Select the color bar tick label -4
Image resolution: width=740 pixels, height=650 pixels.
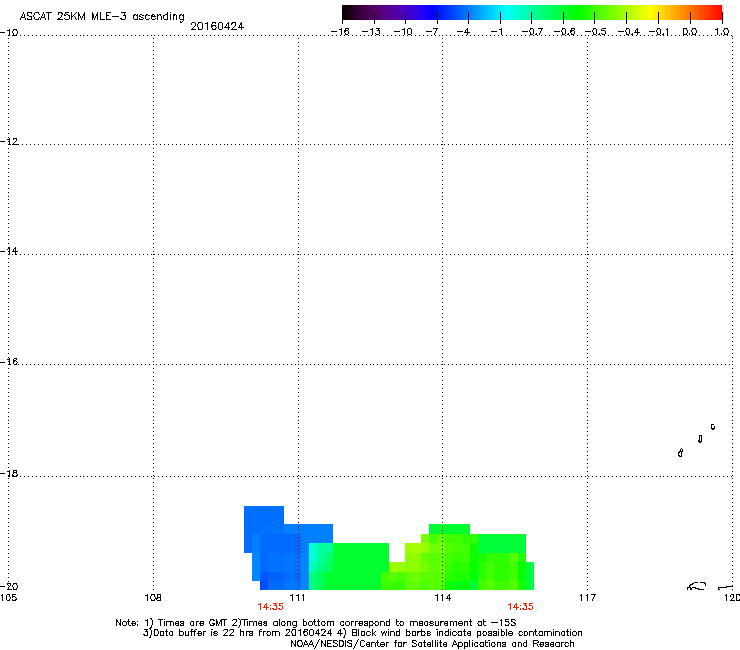click(463, 32)
